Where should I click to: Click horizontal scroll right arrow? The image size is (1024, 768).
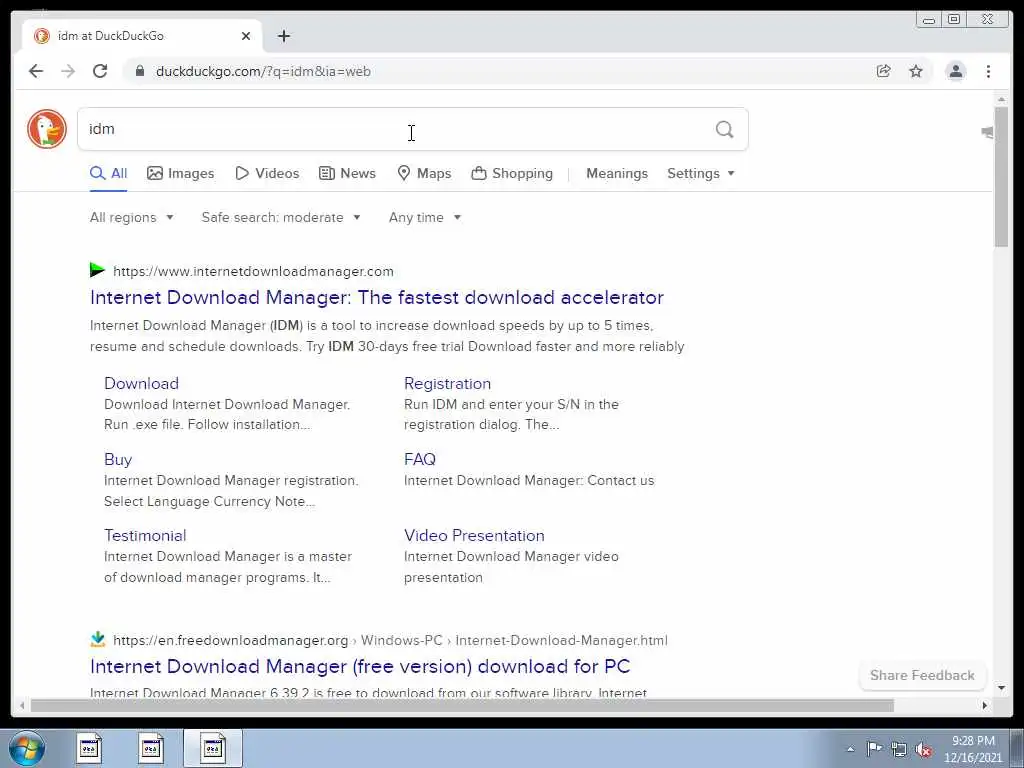(x=985, y=705)
